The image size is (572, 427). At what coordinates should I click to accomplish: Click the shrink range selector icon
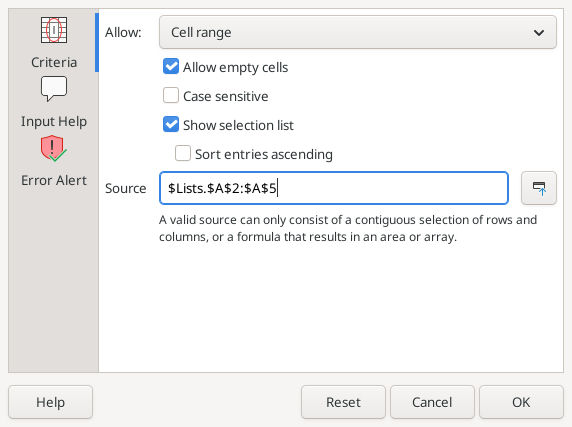tap(539, 188)
